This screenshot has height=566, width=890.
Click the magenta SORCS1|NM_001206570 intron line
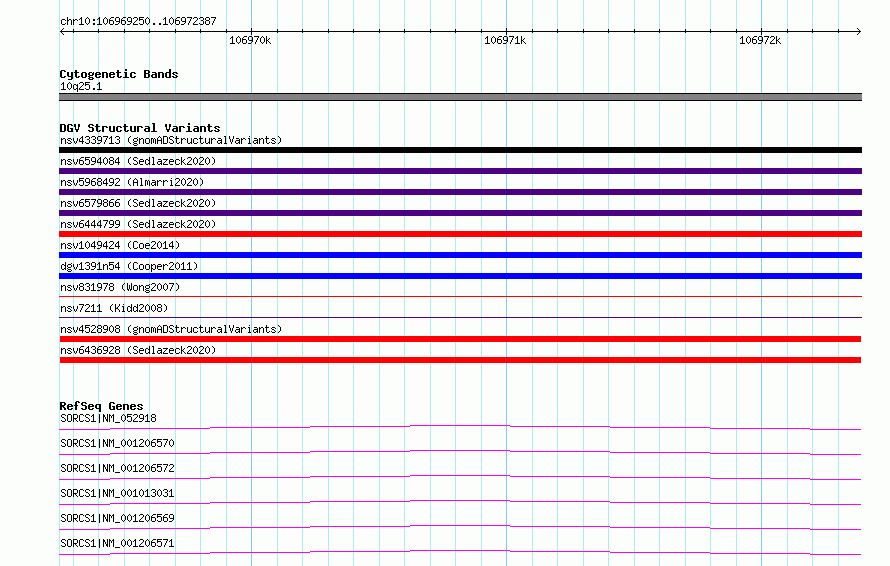pyautogui.click(x=460, y=452)
